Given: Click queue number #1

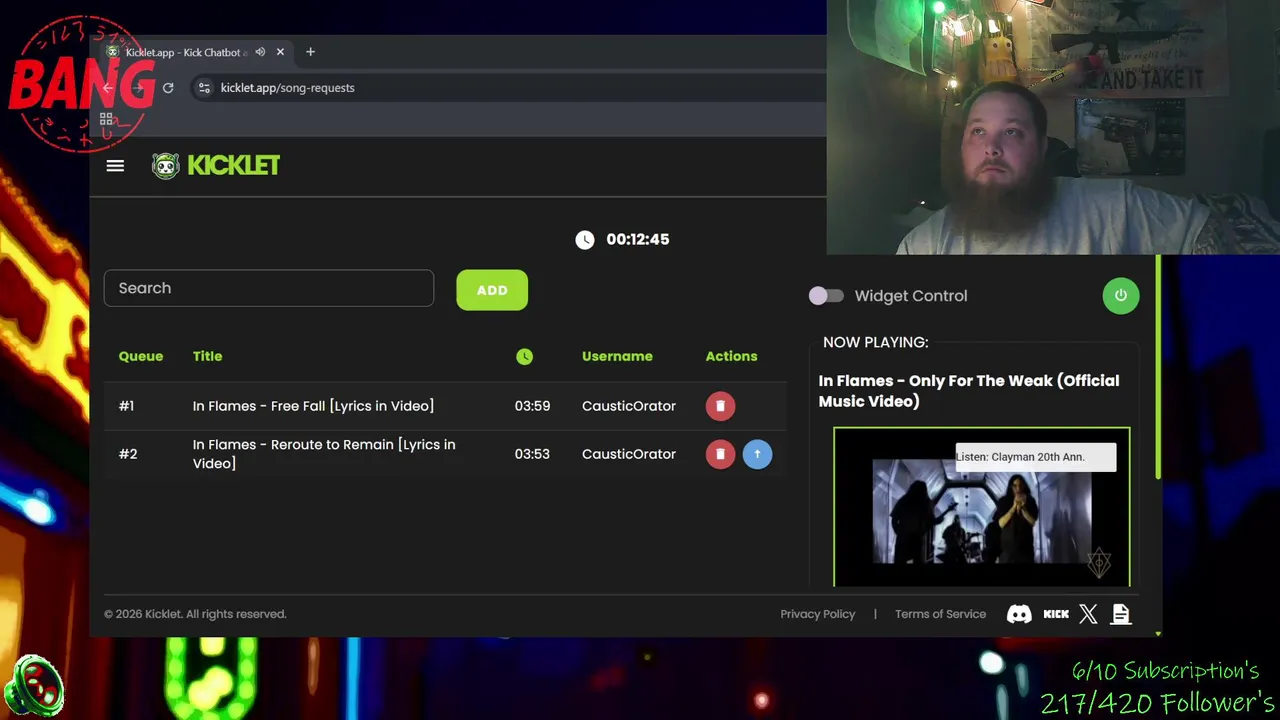Looking at the screenshot, I should tap(126, 406).
